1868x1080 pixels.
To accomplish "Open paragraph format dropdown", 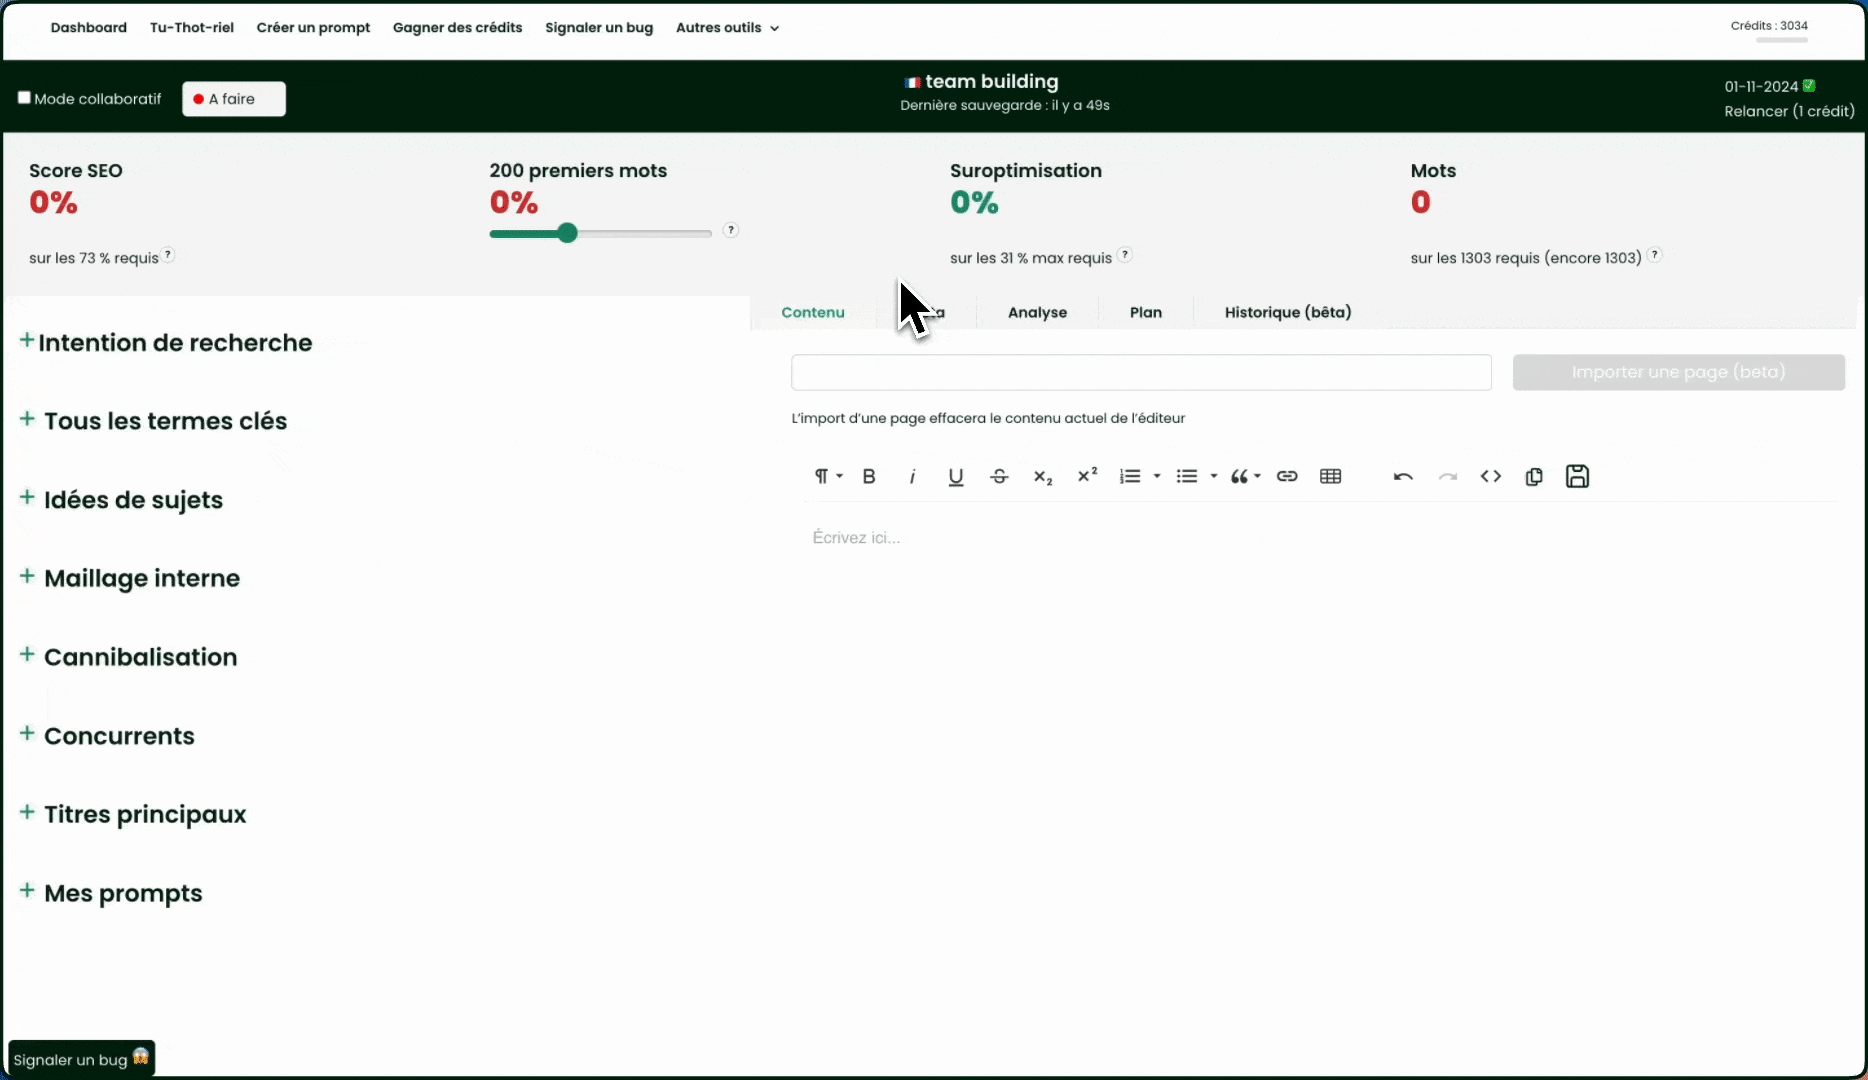I will click(827, 477).
